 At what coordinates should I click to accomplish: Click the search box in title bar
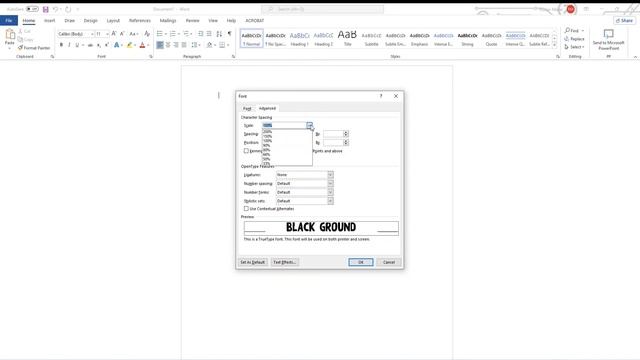coord(322,9)
